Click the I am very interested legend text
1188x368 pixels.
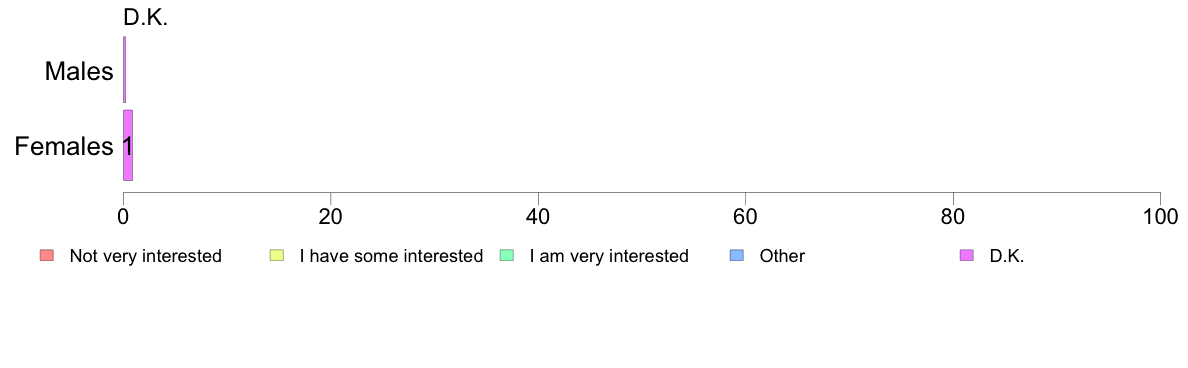[x=609, y=256]
